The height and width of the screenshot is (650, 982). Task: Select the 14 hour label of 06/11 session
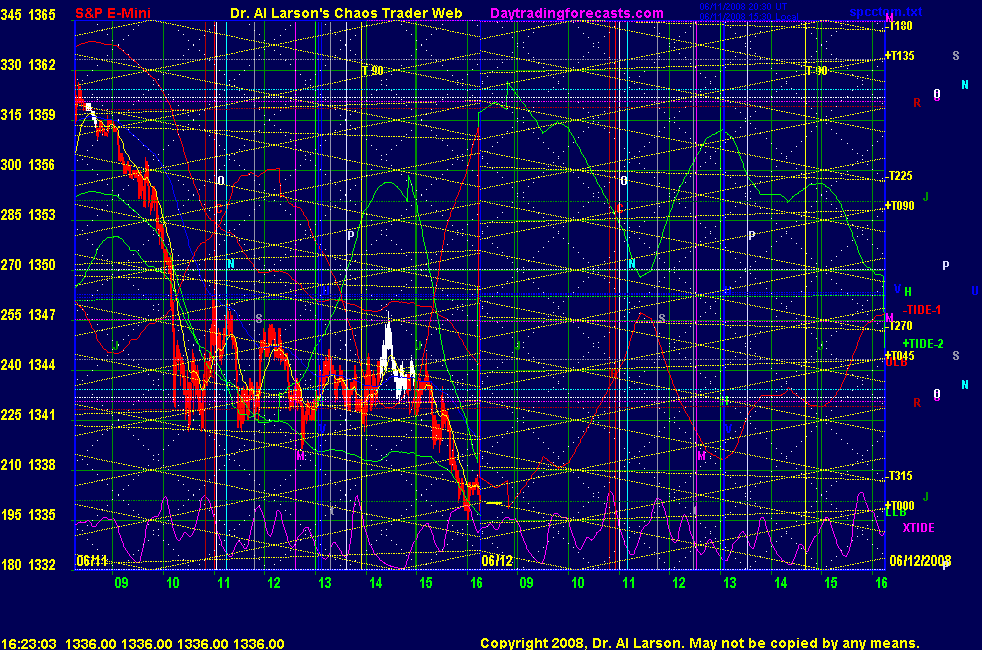[x=375, y=583]
